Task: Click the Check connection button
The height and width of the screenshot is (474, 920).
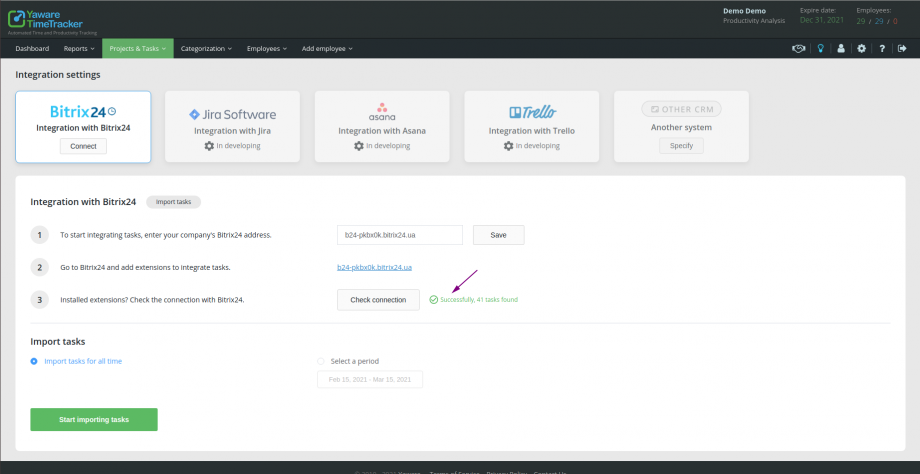Action: [378, 300]
